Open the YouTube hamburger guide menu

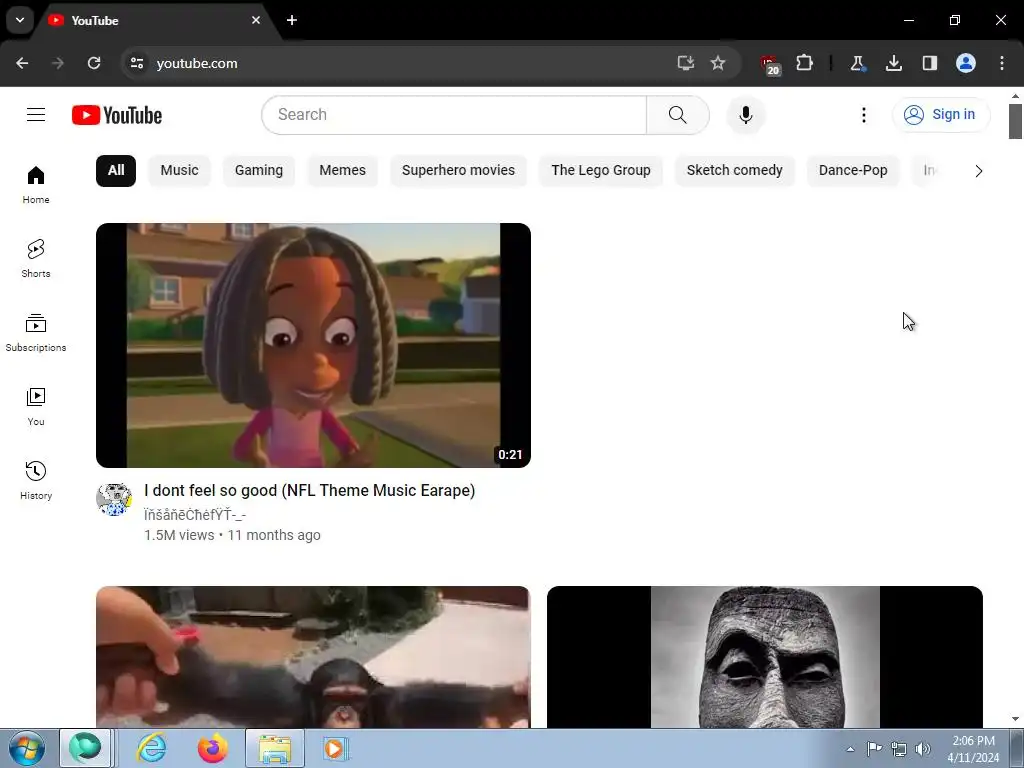[36, 115]
